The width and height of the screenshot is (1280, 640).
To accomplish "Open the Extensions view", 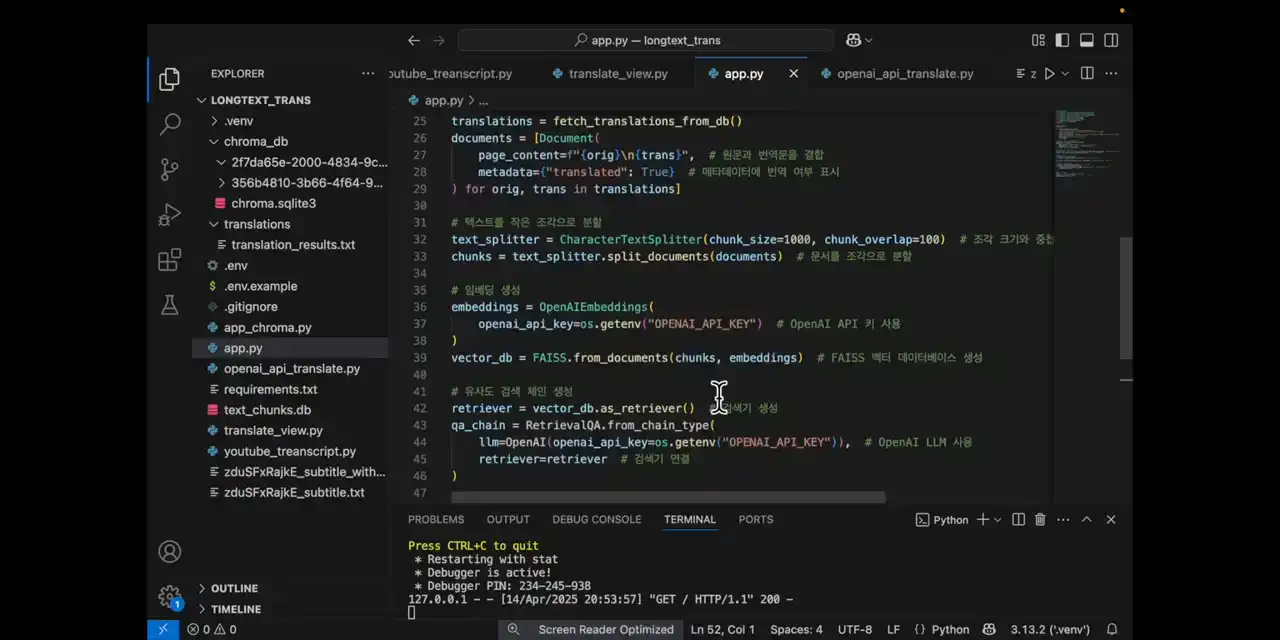I will point(170,260).
